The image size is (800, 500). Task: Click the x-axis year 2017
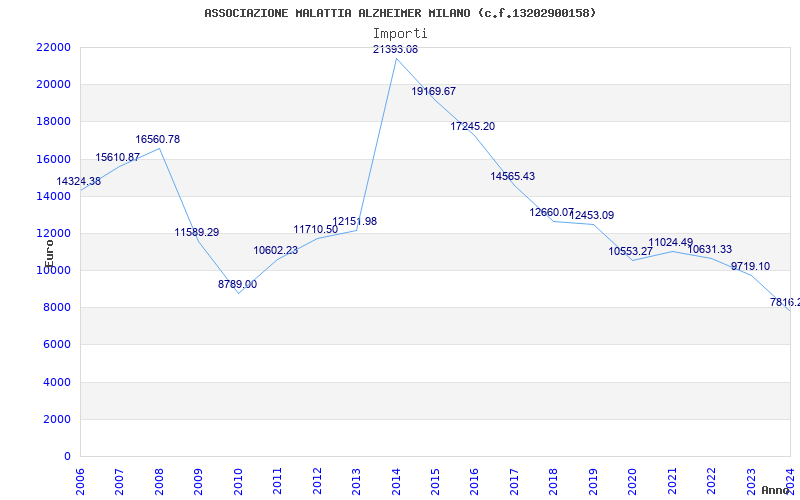pos(514,480)
